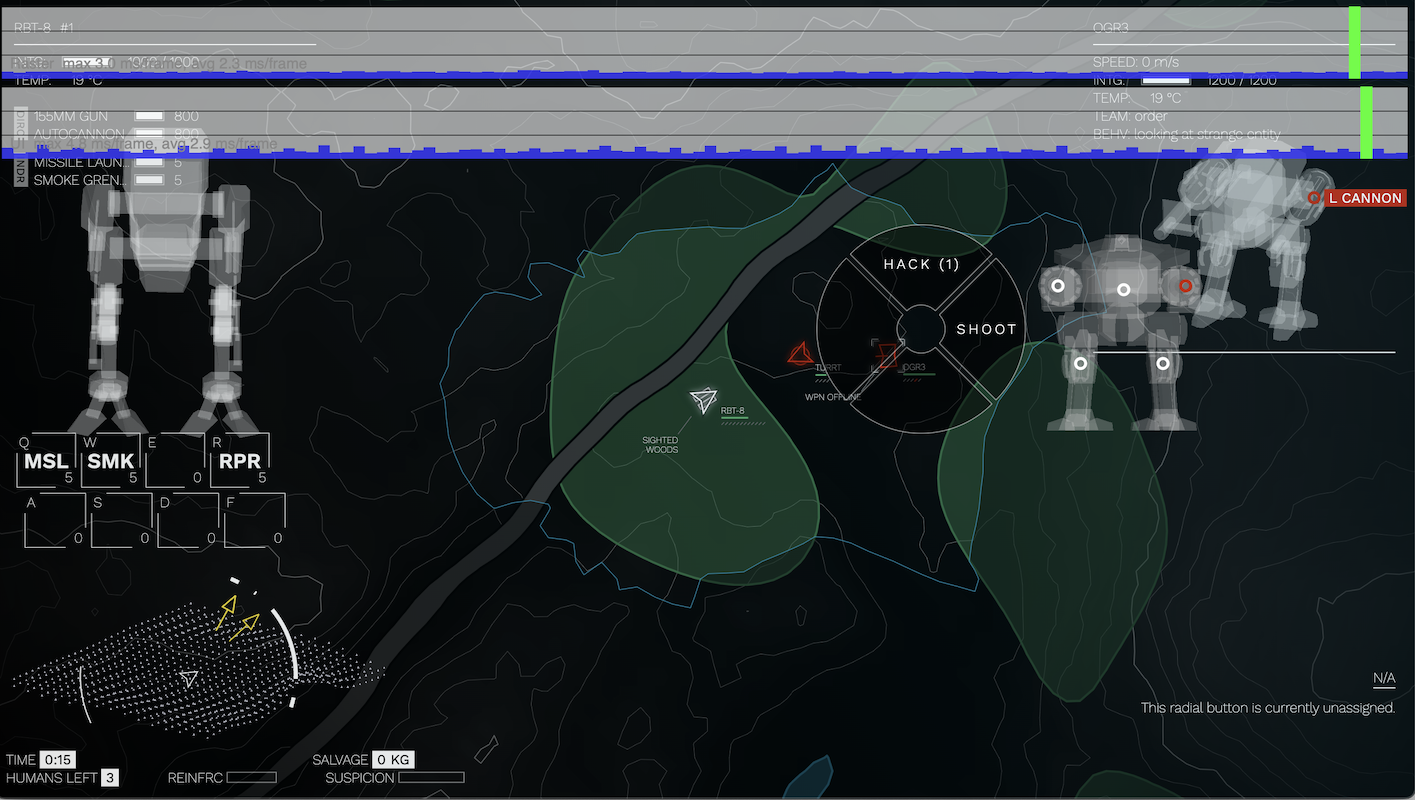Target the mech's left leg hardpoint circle
Viewport: 1415px width, 800px height.
pos(1080,364)
